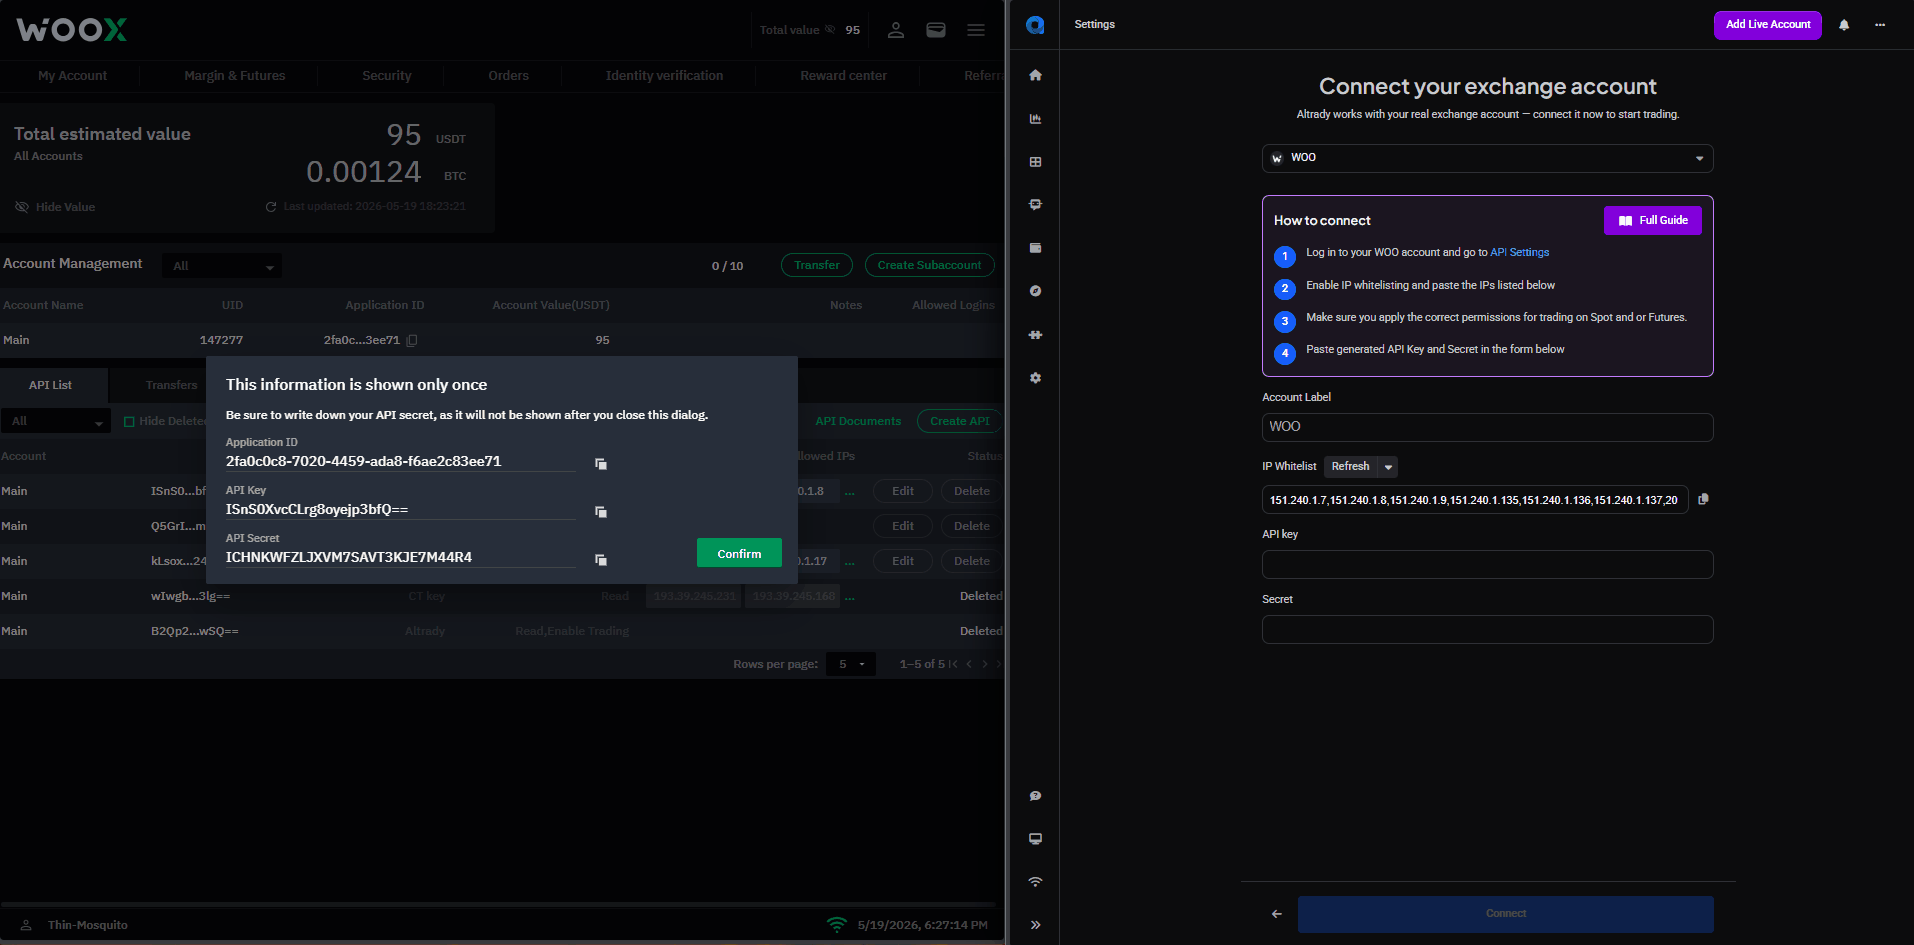Open the Altrady compass icon in sidebar
The height and width of the screenshot is (945, 1914).
(1035, 291)
